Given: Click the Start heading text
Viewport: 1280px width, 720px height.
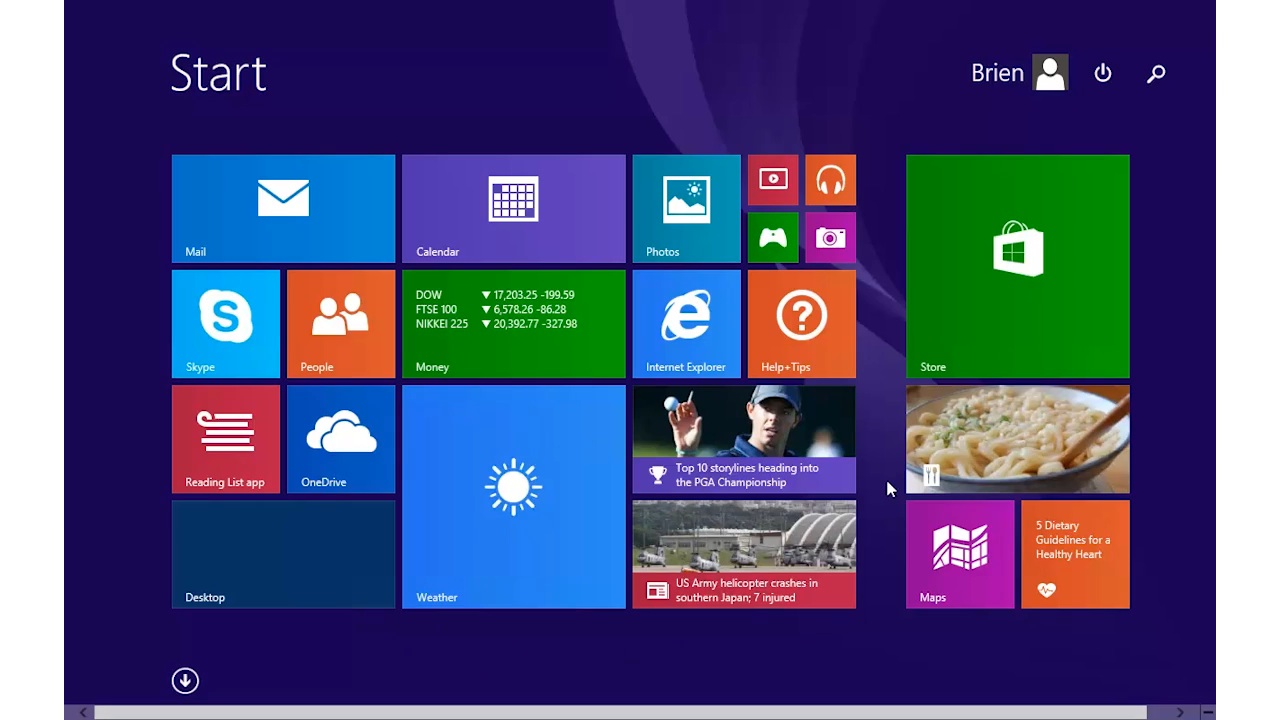Looking at the screenshot, I should point(218,73).
